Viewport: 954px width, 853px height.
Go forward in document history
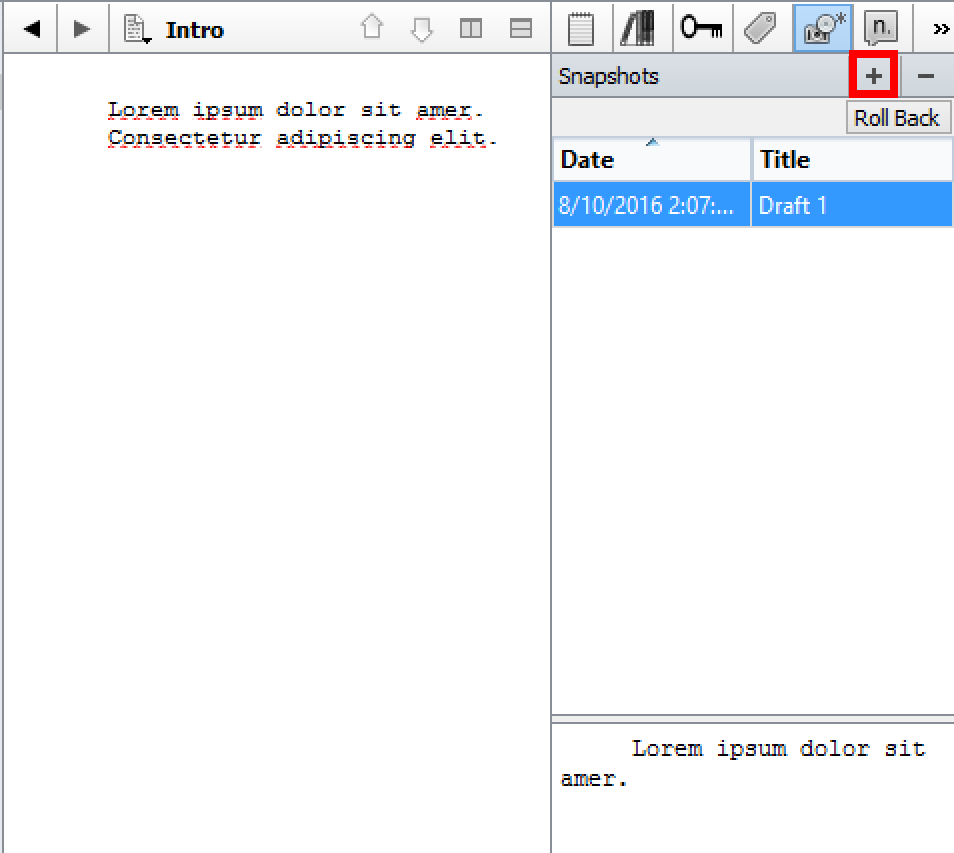pos(82,29)
